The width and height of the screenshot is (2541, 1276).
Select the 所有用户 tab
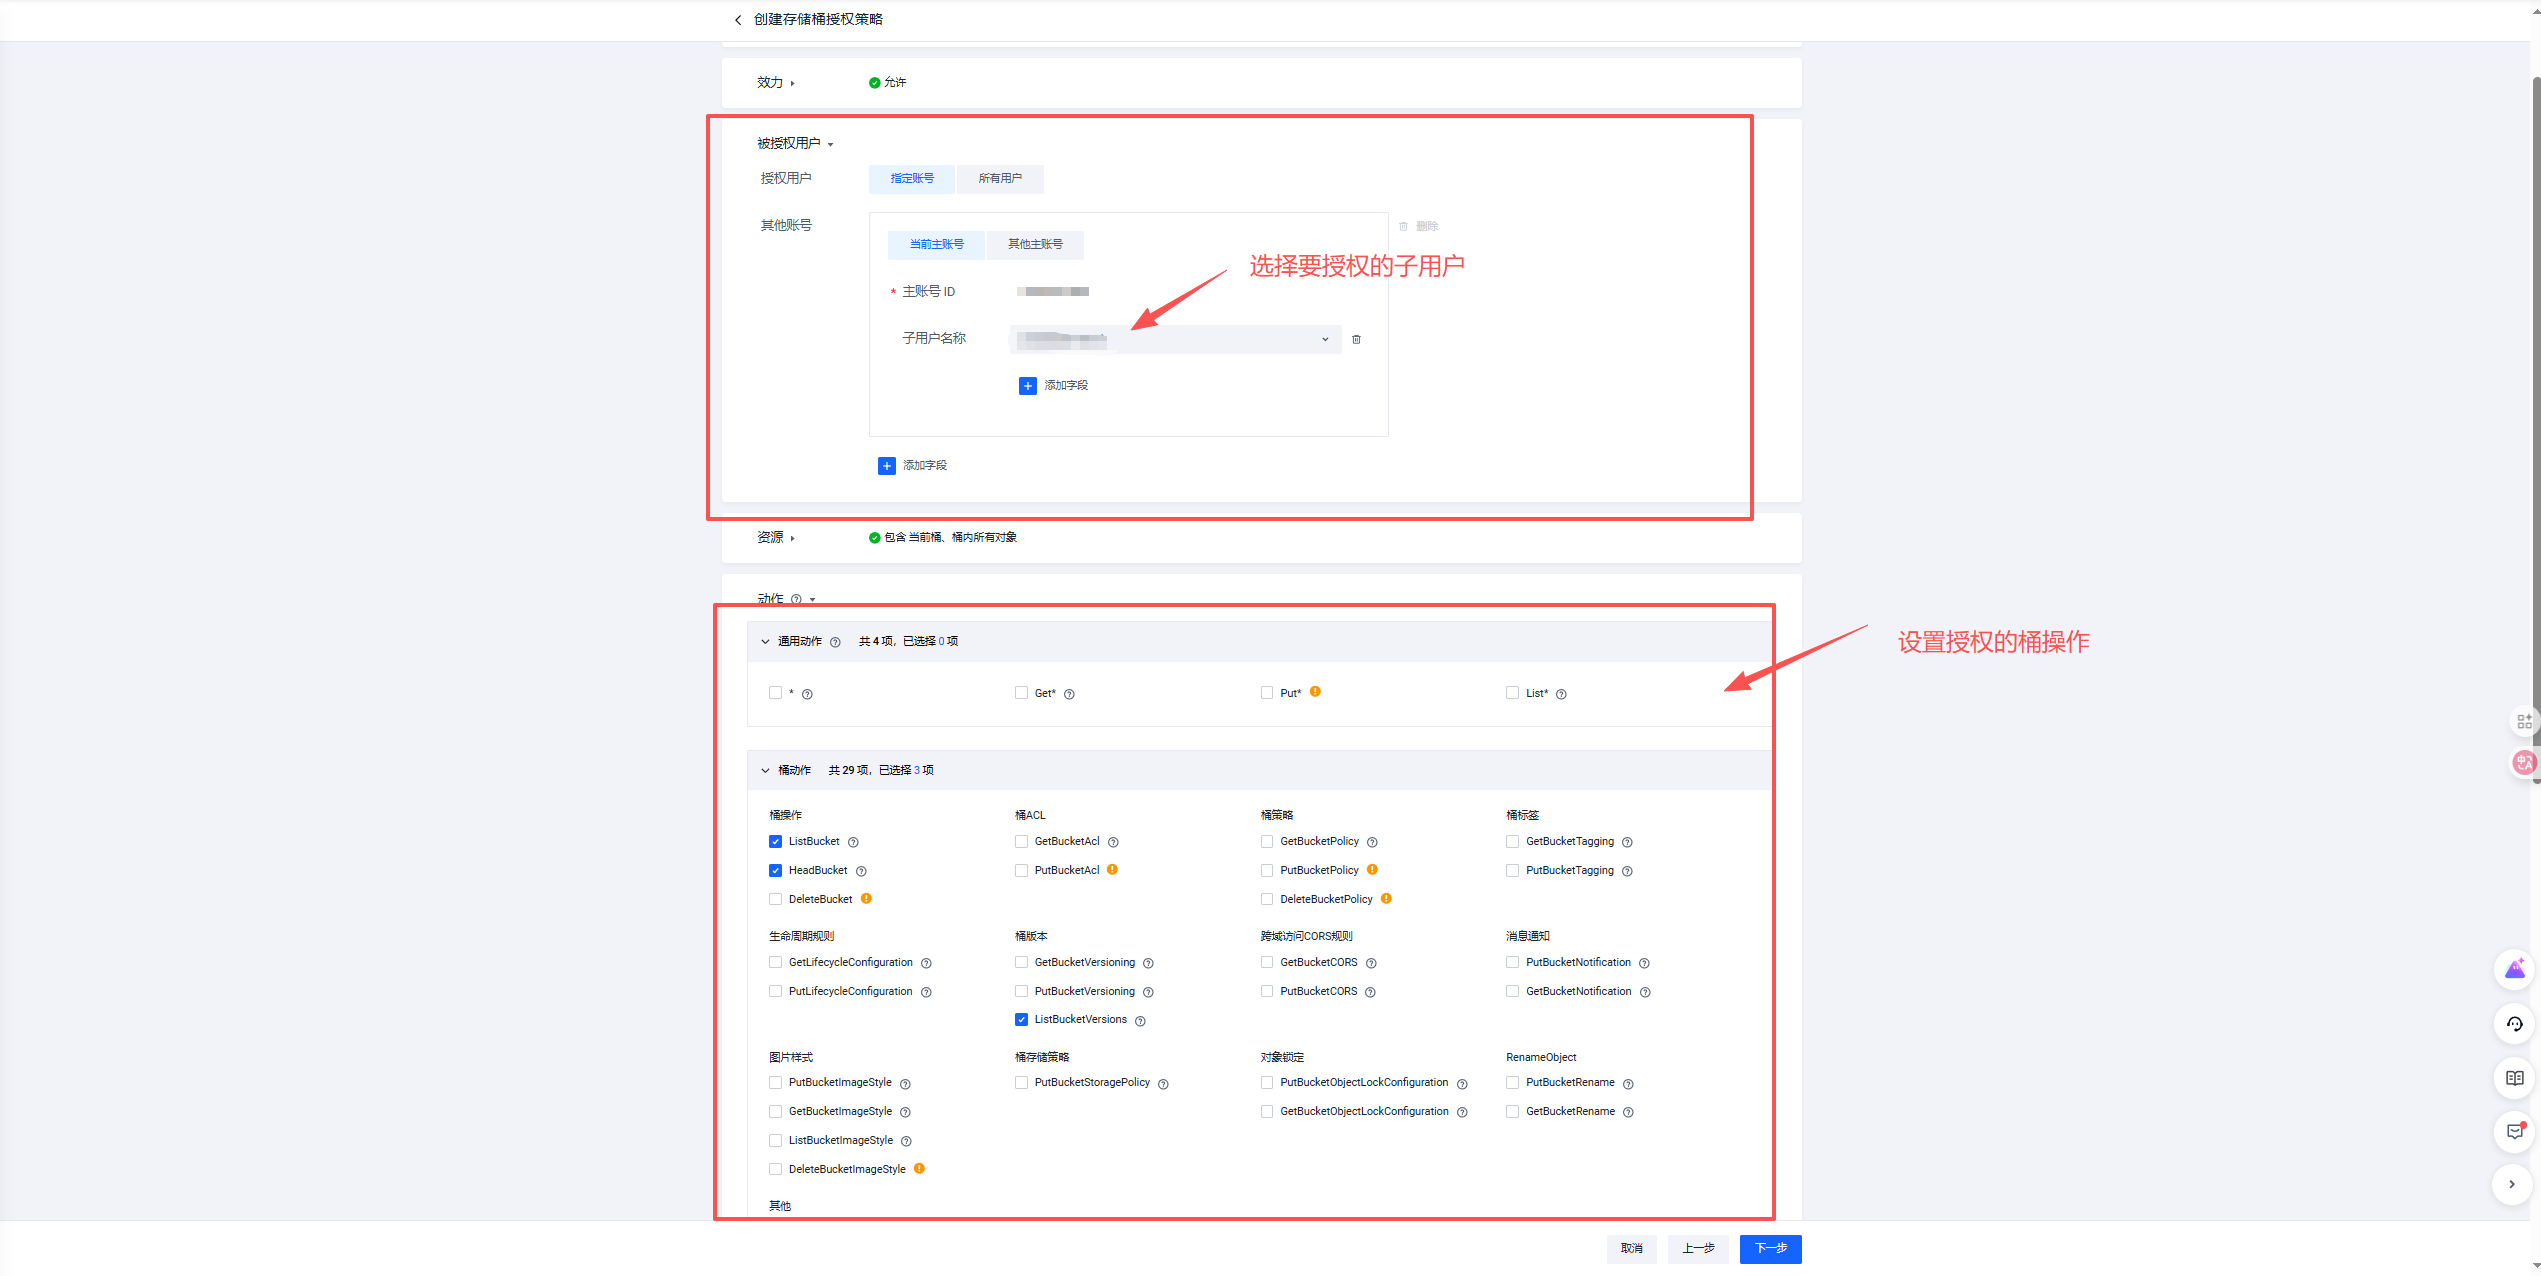pos(1000,179)
